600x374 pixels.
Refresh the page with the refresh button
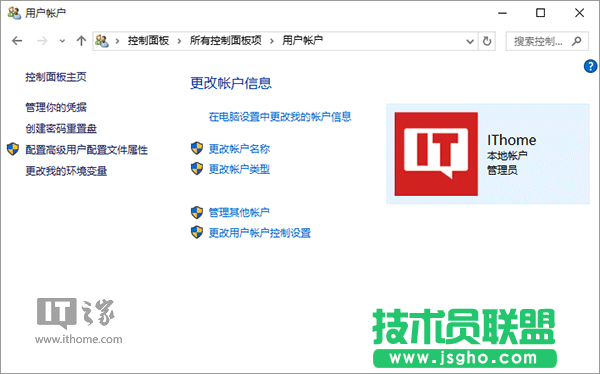tap(487, 41)
